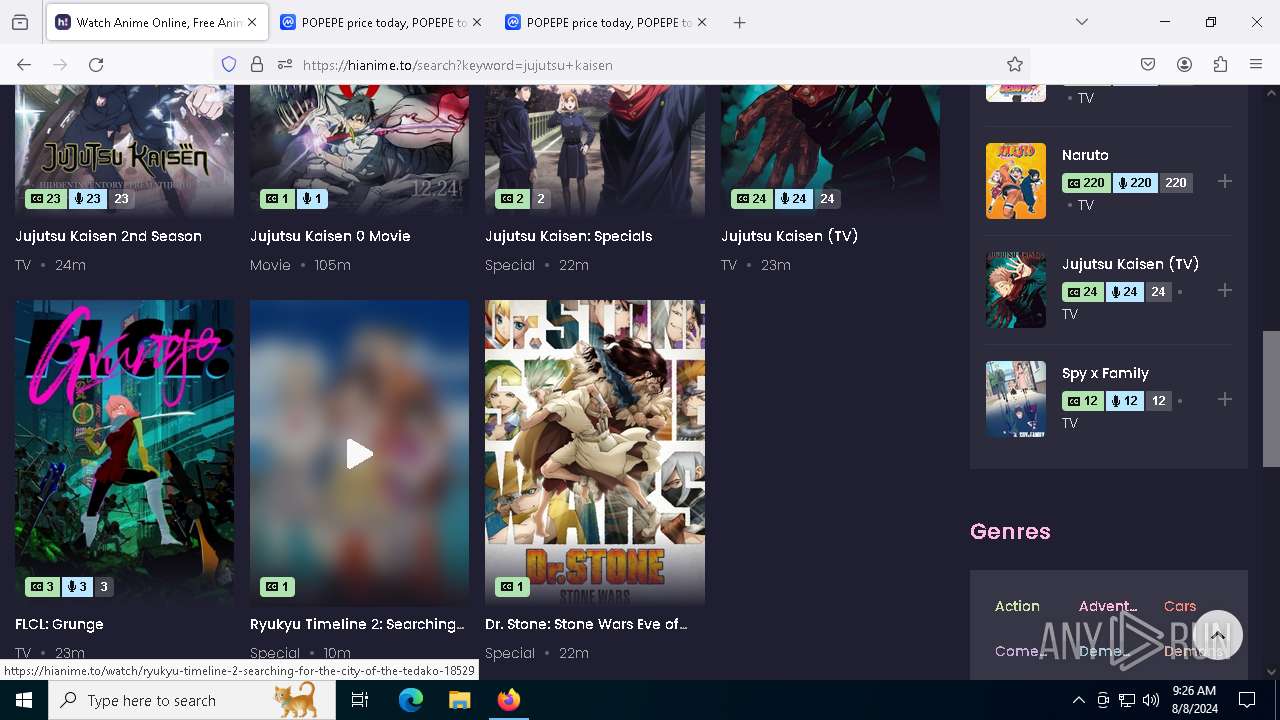
Task: Open Save to Pocket icon
Action: click(1148, 65)
